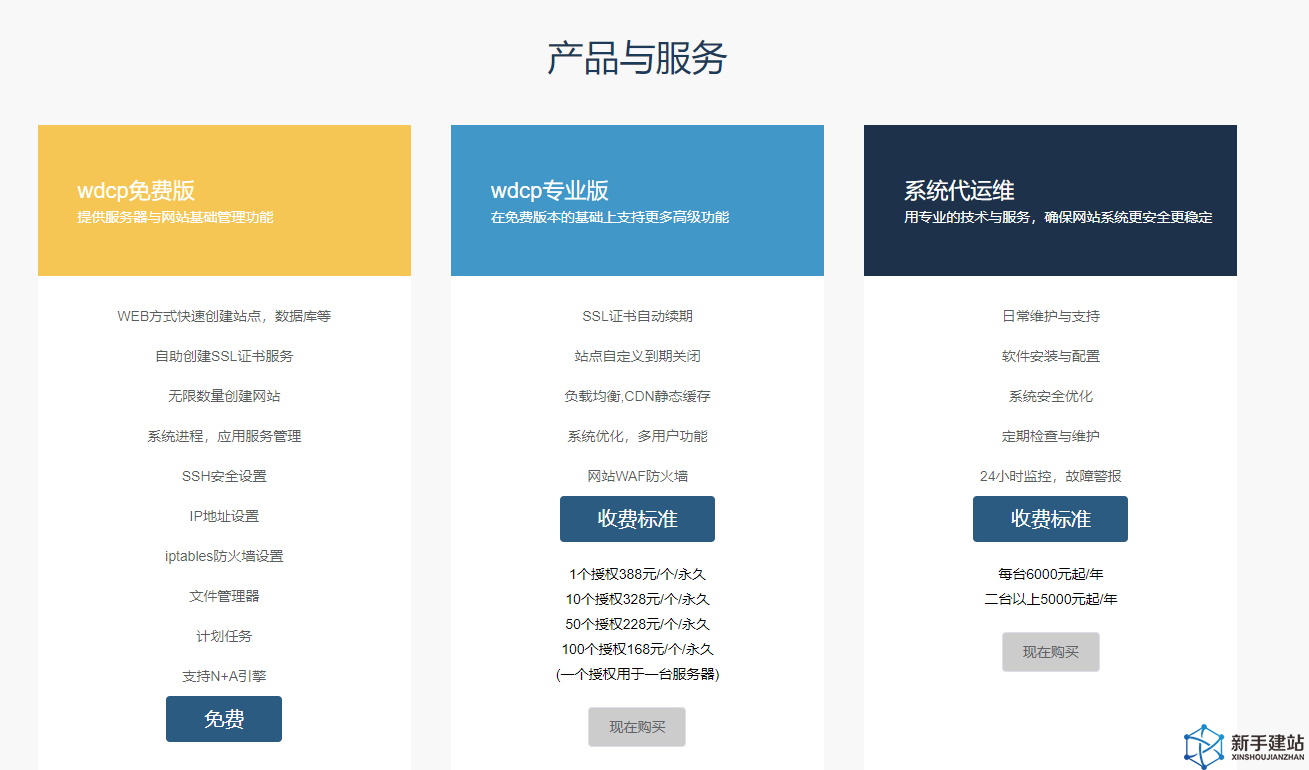Click price line 50个授权228元/个/永久
The image size is (1309, 770).
637,624
